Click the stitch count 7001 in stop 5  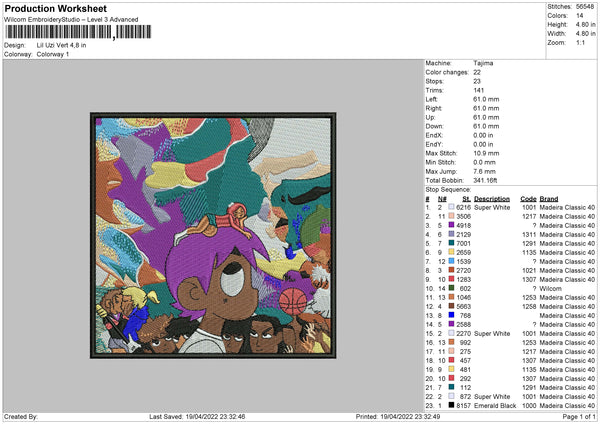click(463, 243)
